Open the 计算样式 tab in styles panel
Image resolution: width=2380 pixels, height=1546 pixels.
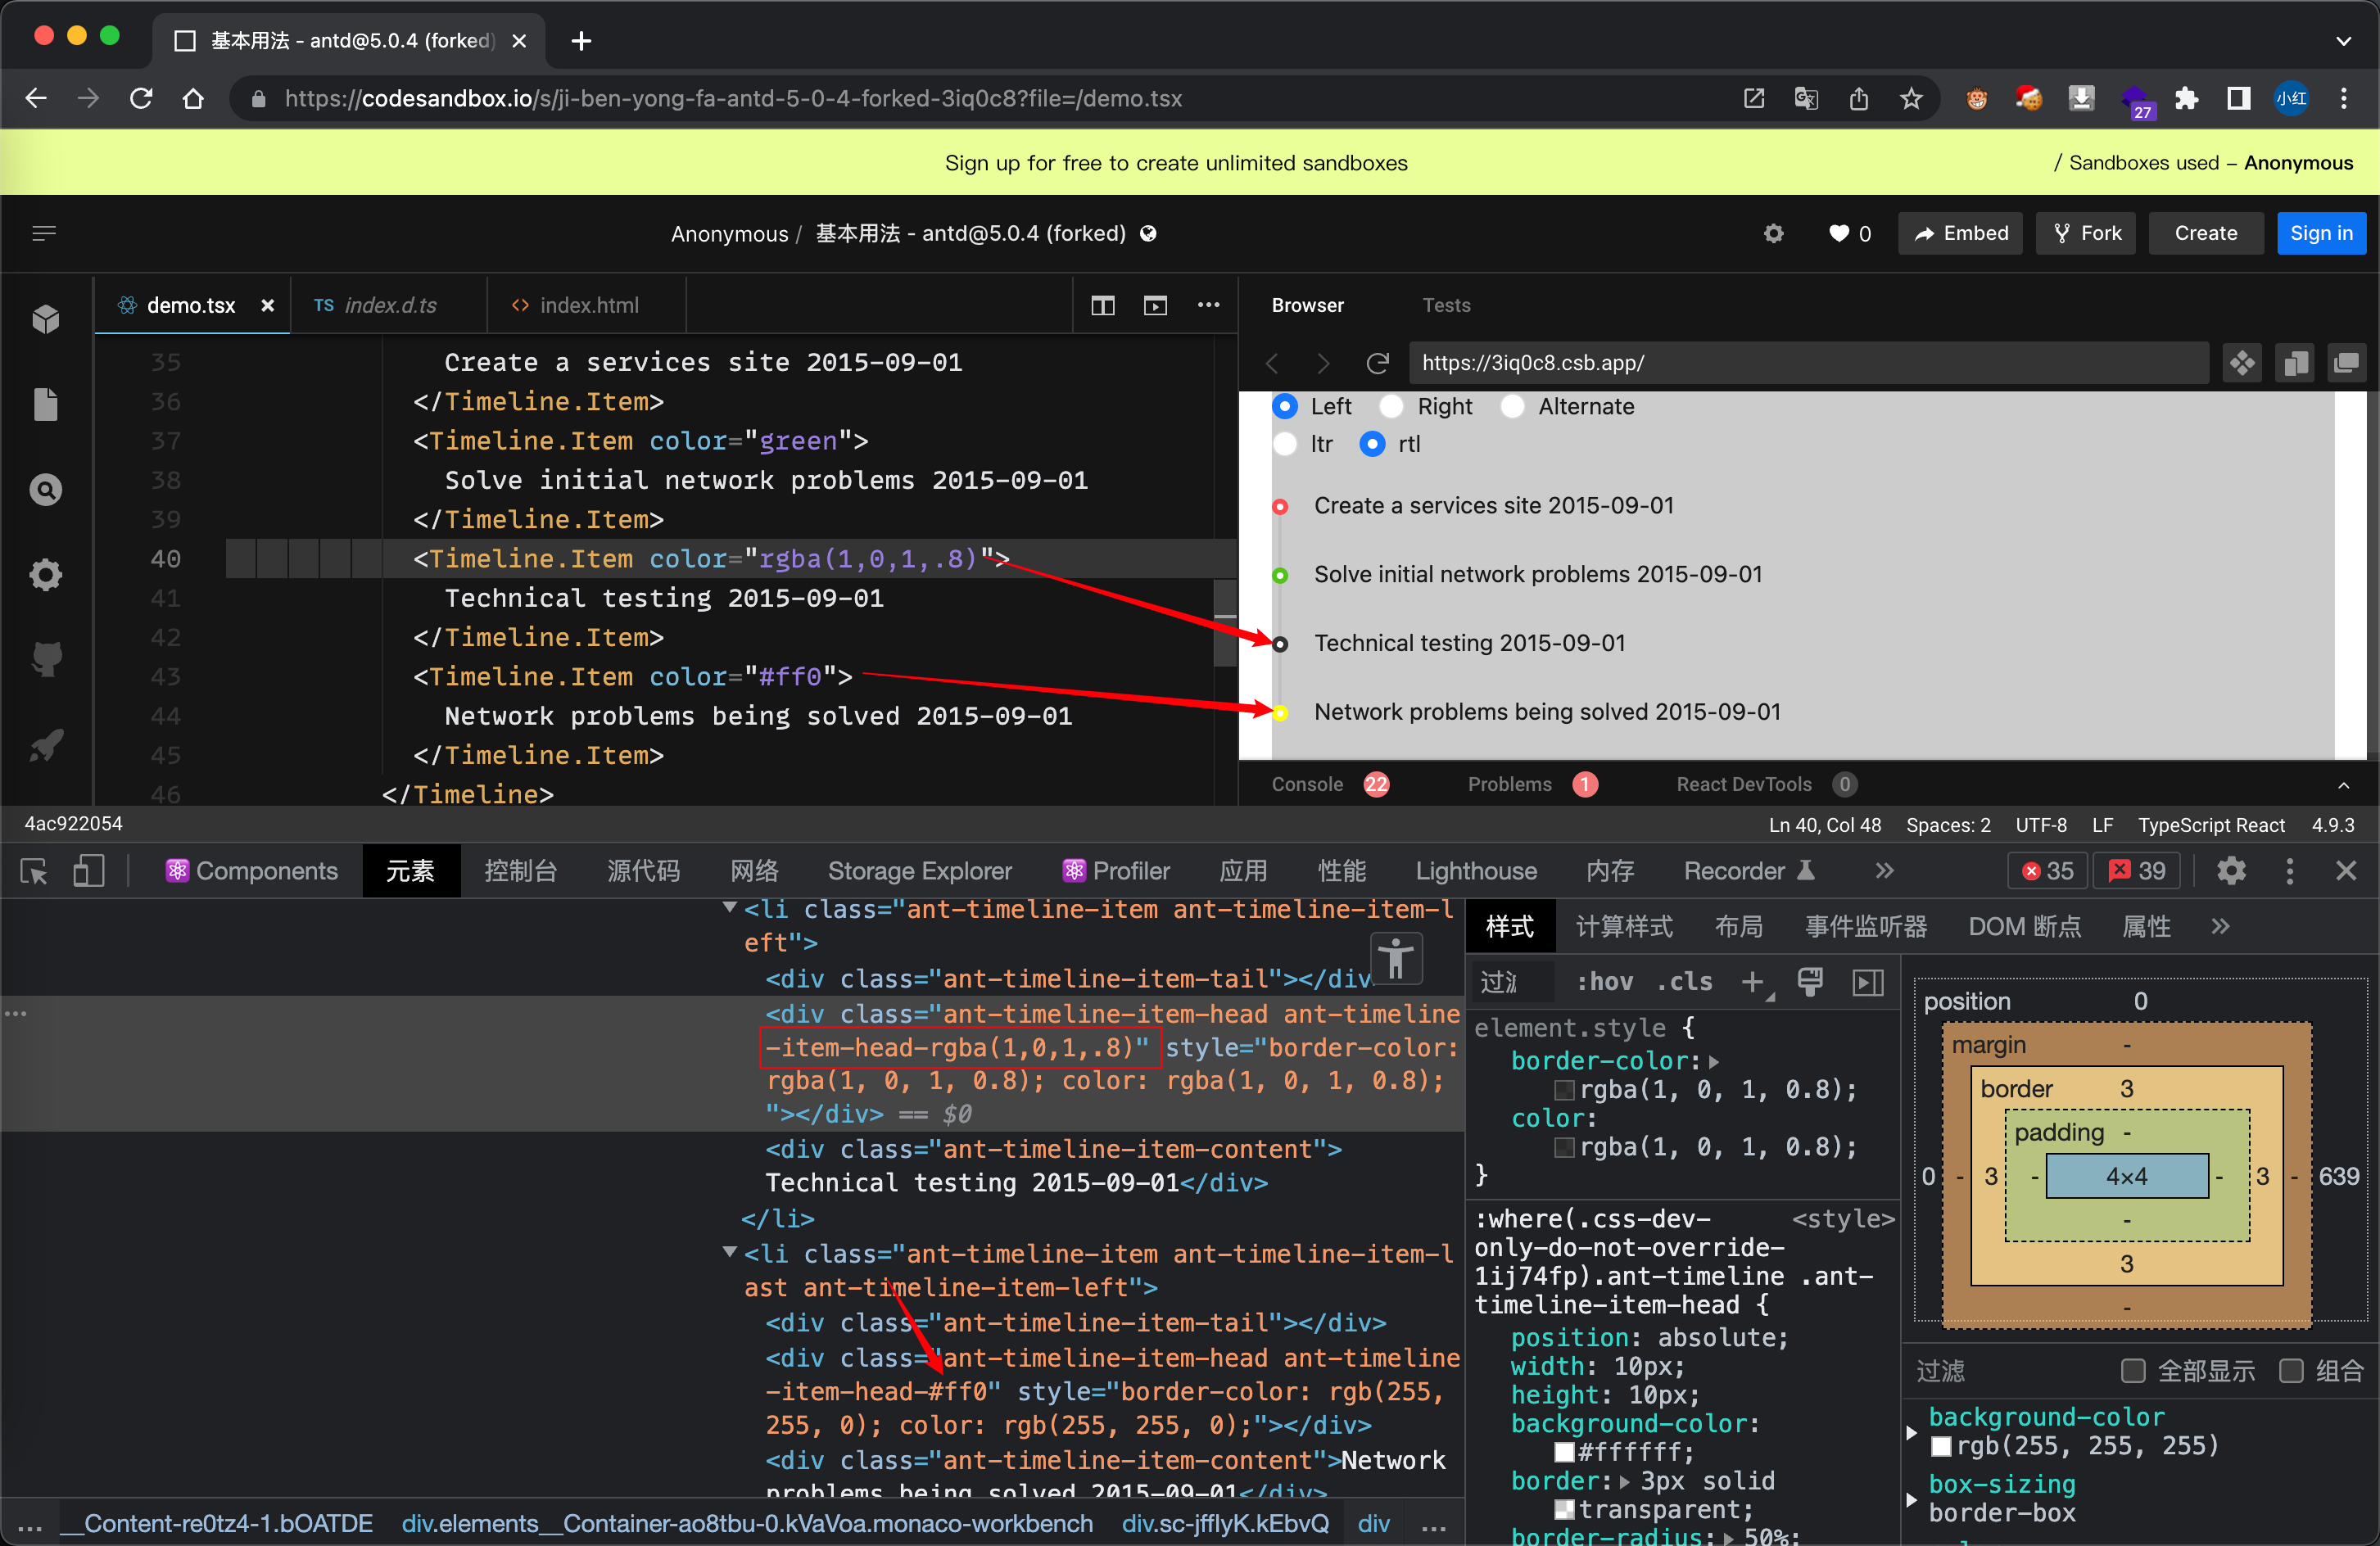[1625, 927]
